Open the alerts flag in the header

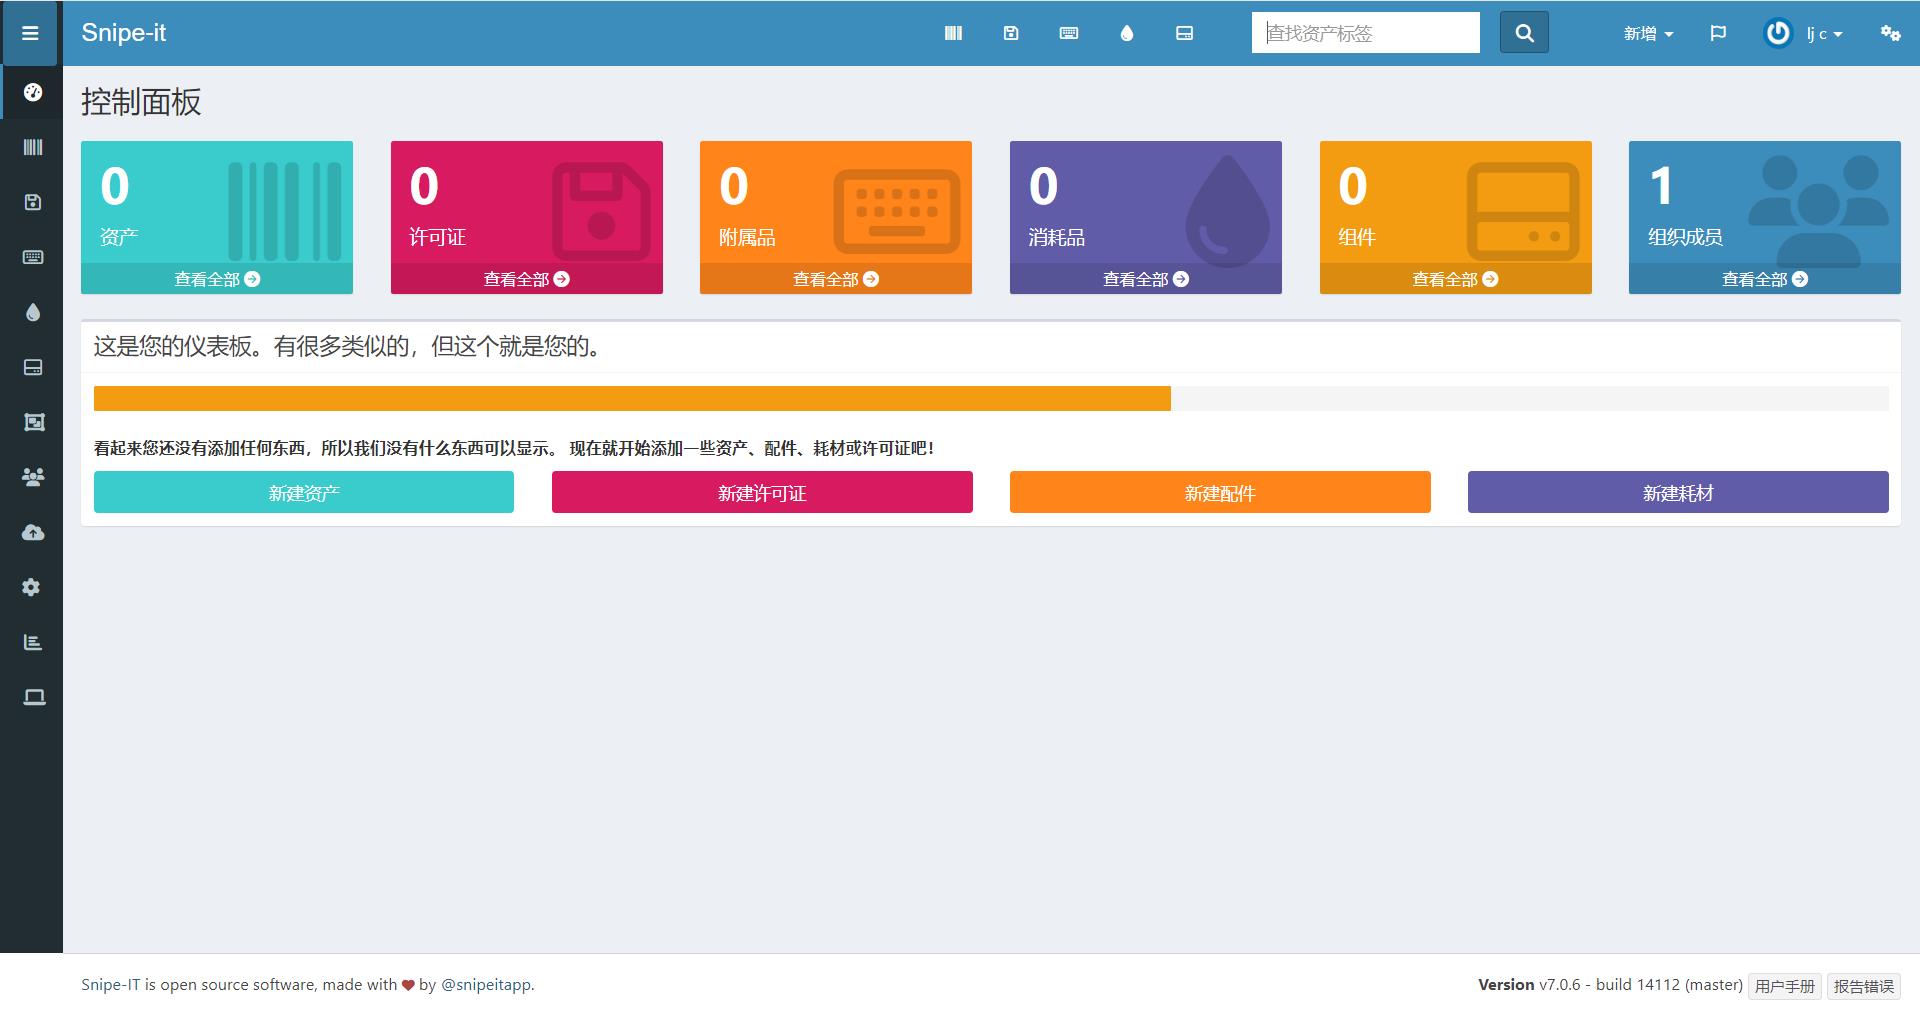click(x=1718, y=33)
